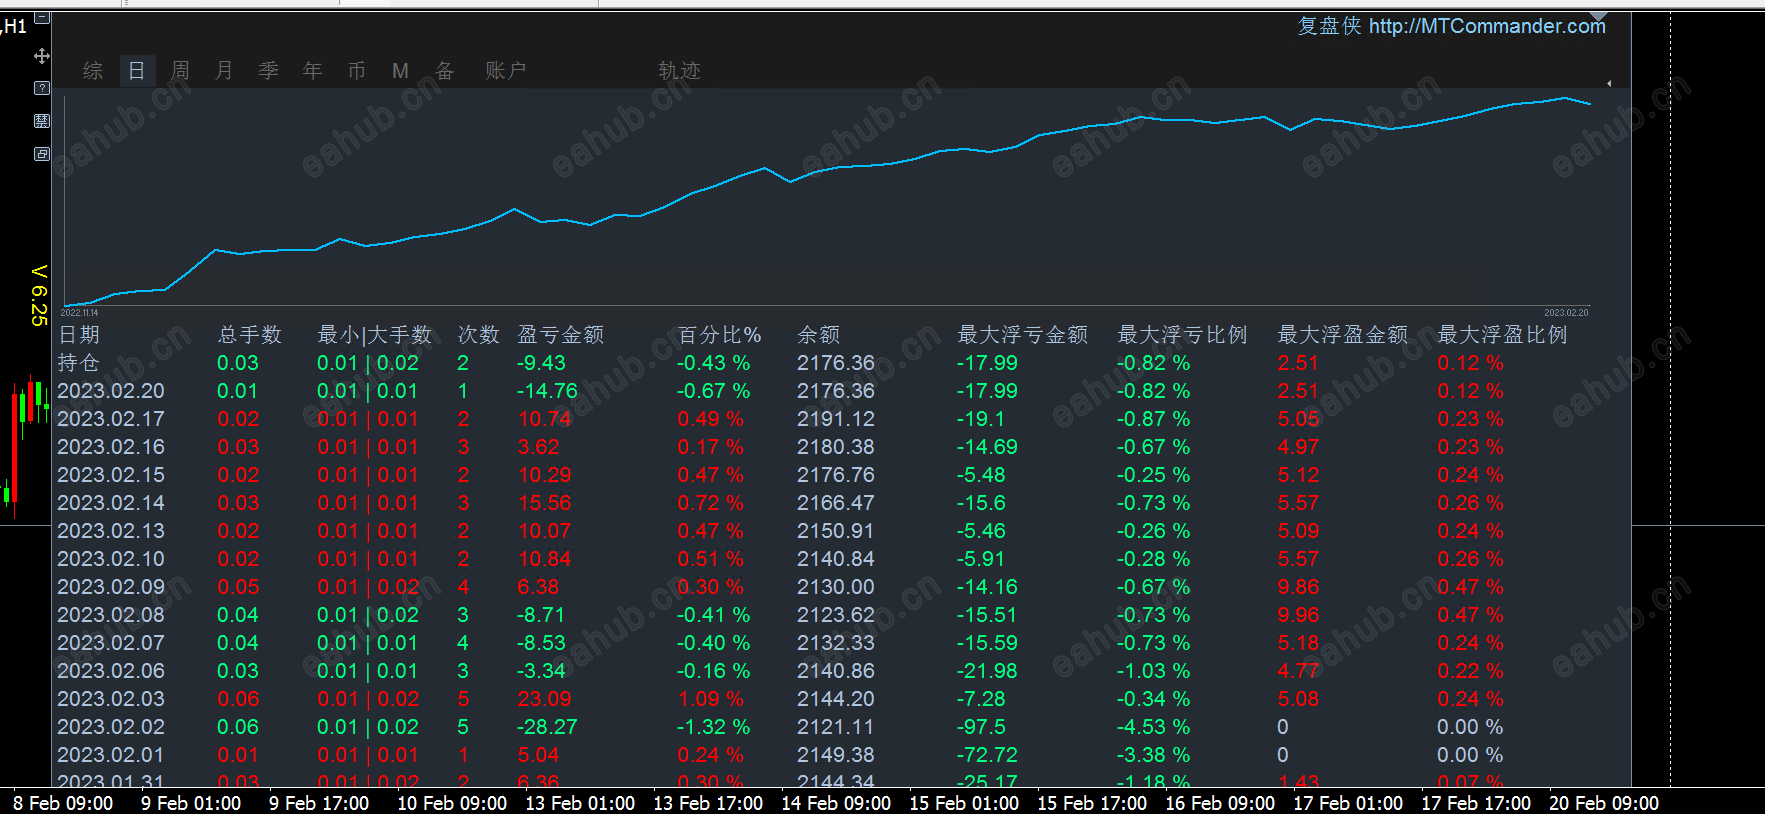1765x814 pixels.
Task: Click the 1.09 % percentage value
Action: tap(710, 699)
